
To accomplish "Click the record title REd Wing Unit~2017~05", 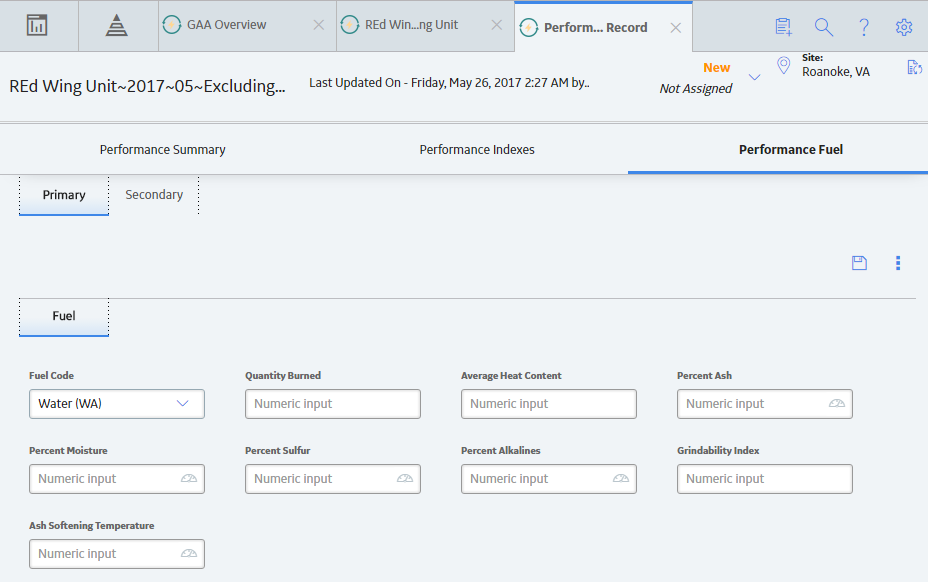I will coord(147,86).
